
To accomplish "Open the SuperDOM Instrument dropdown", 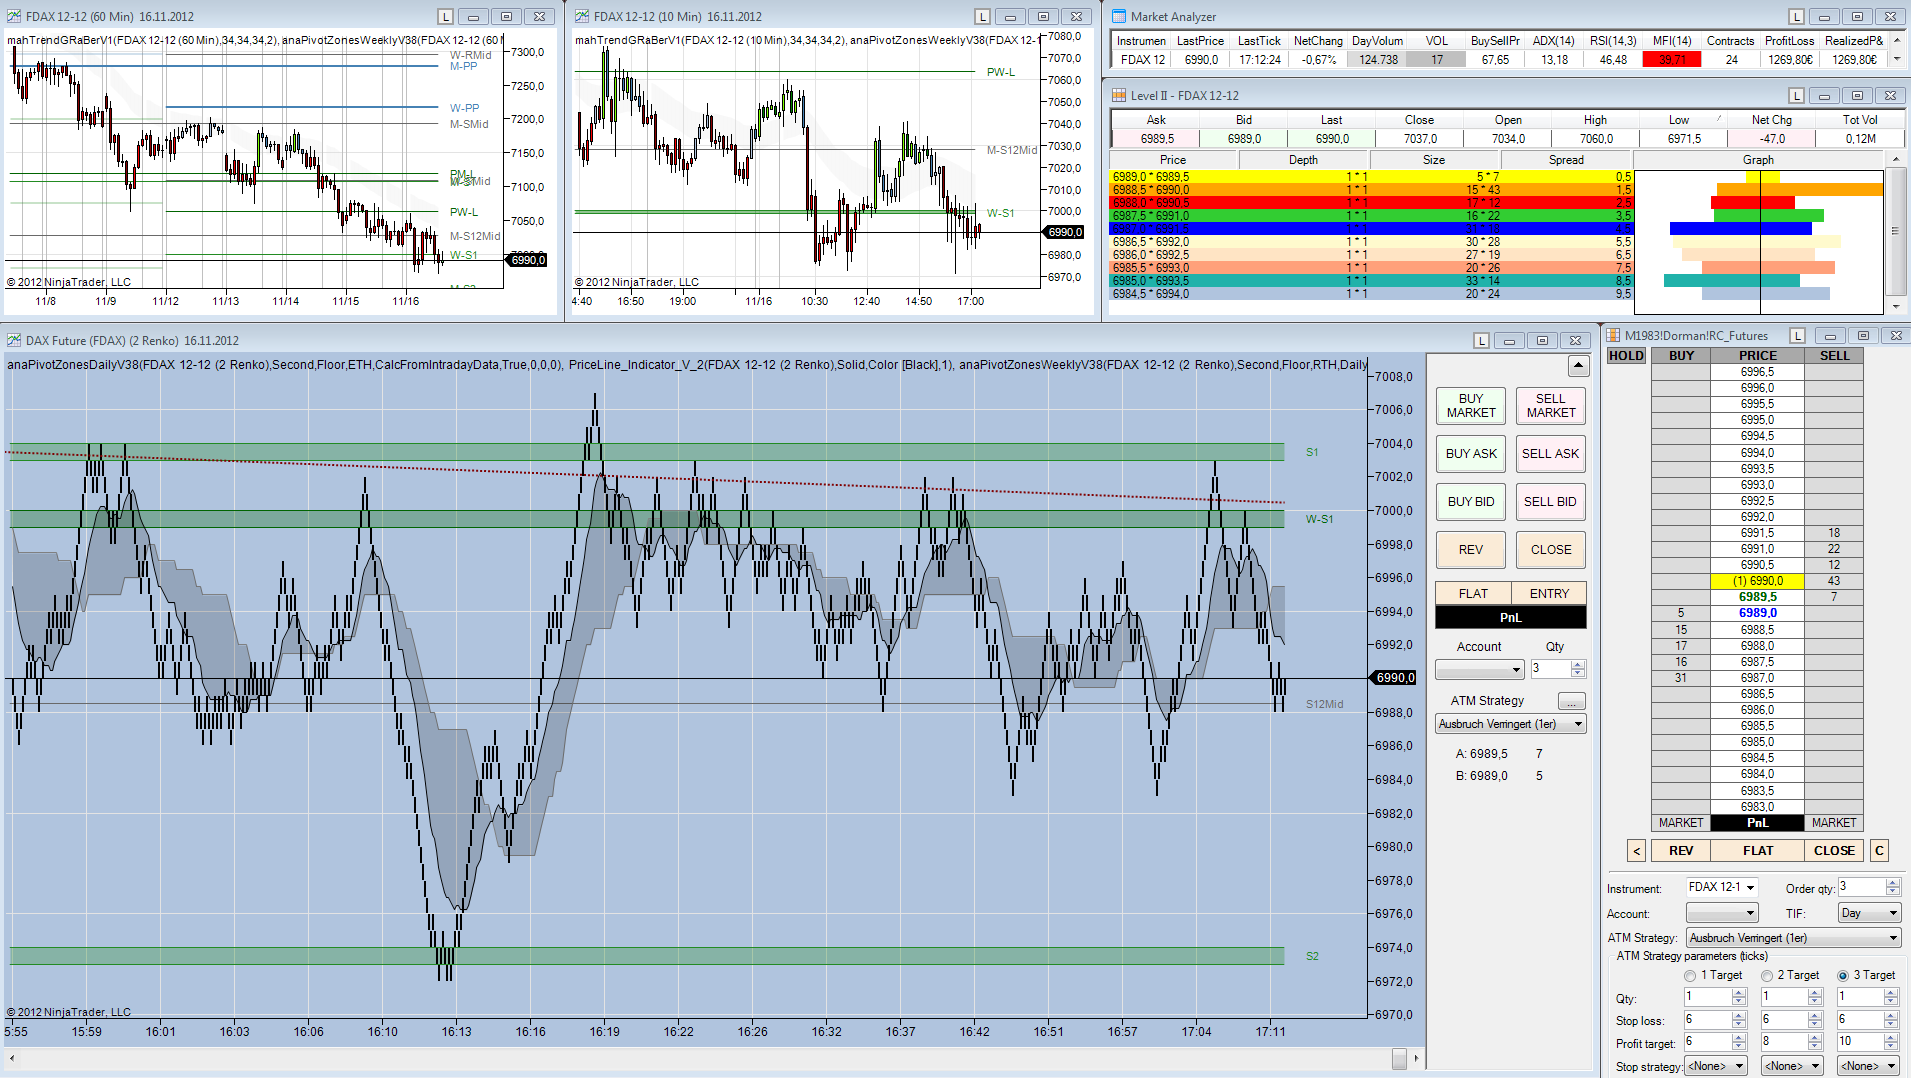I will tap(1722, 887).
